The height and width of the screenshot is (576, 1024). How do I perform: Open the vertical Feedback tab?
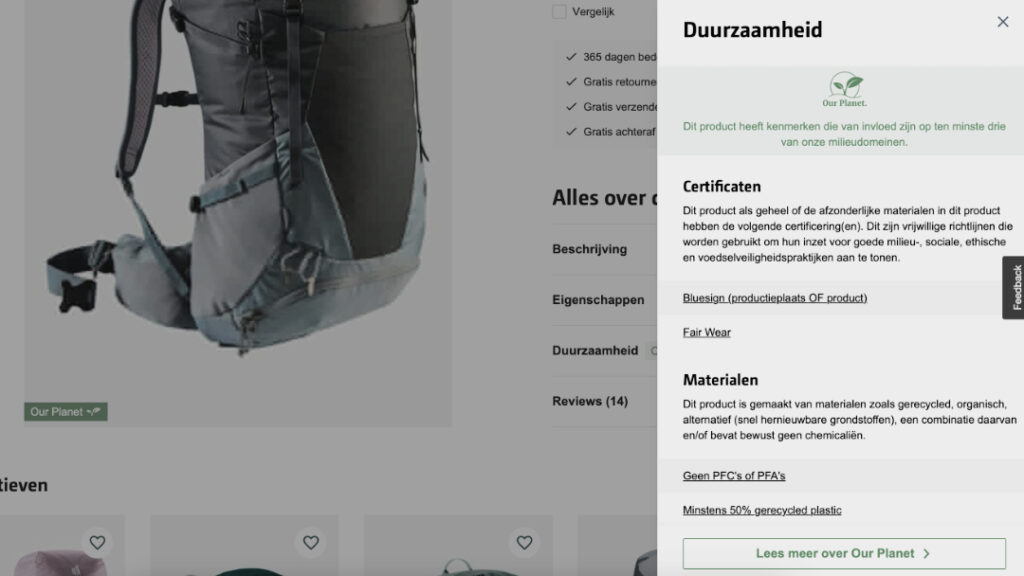pos(1014,287)
